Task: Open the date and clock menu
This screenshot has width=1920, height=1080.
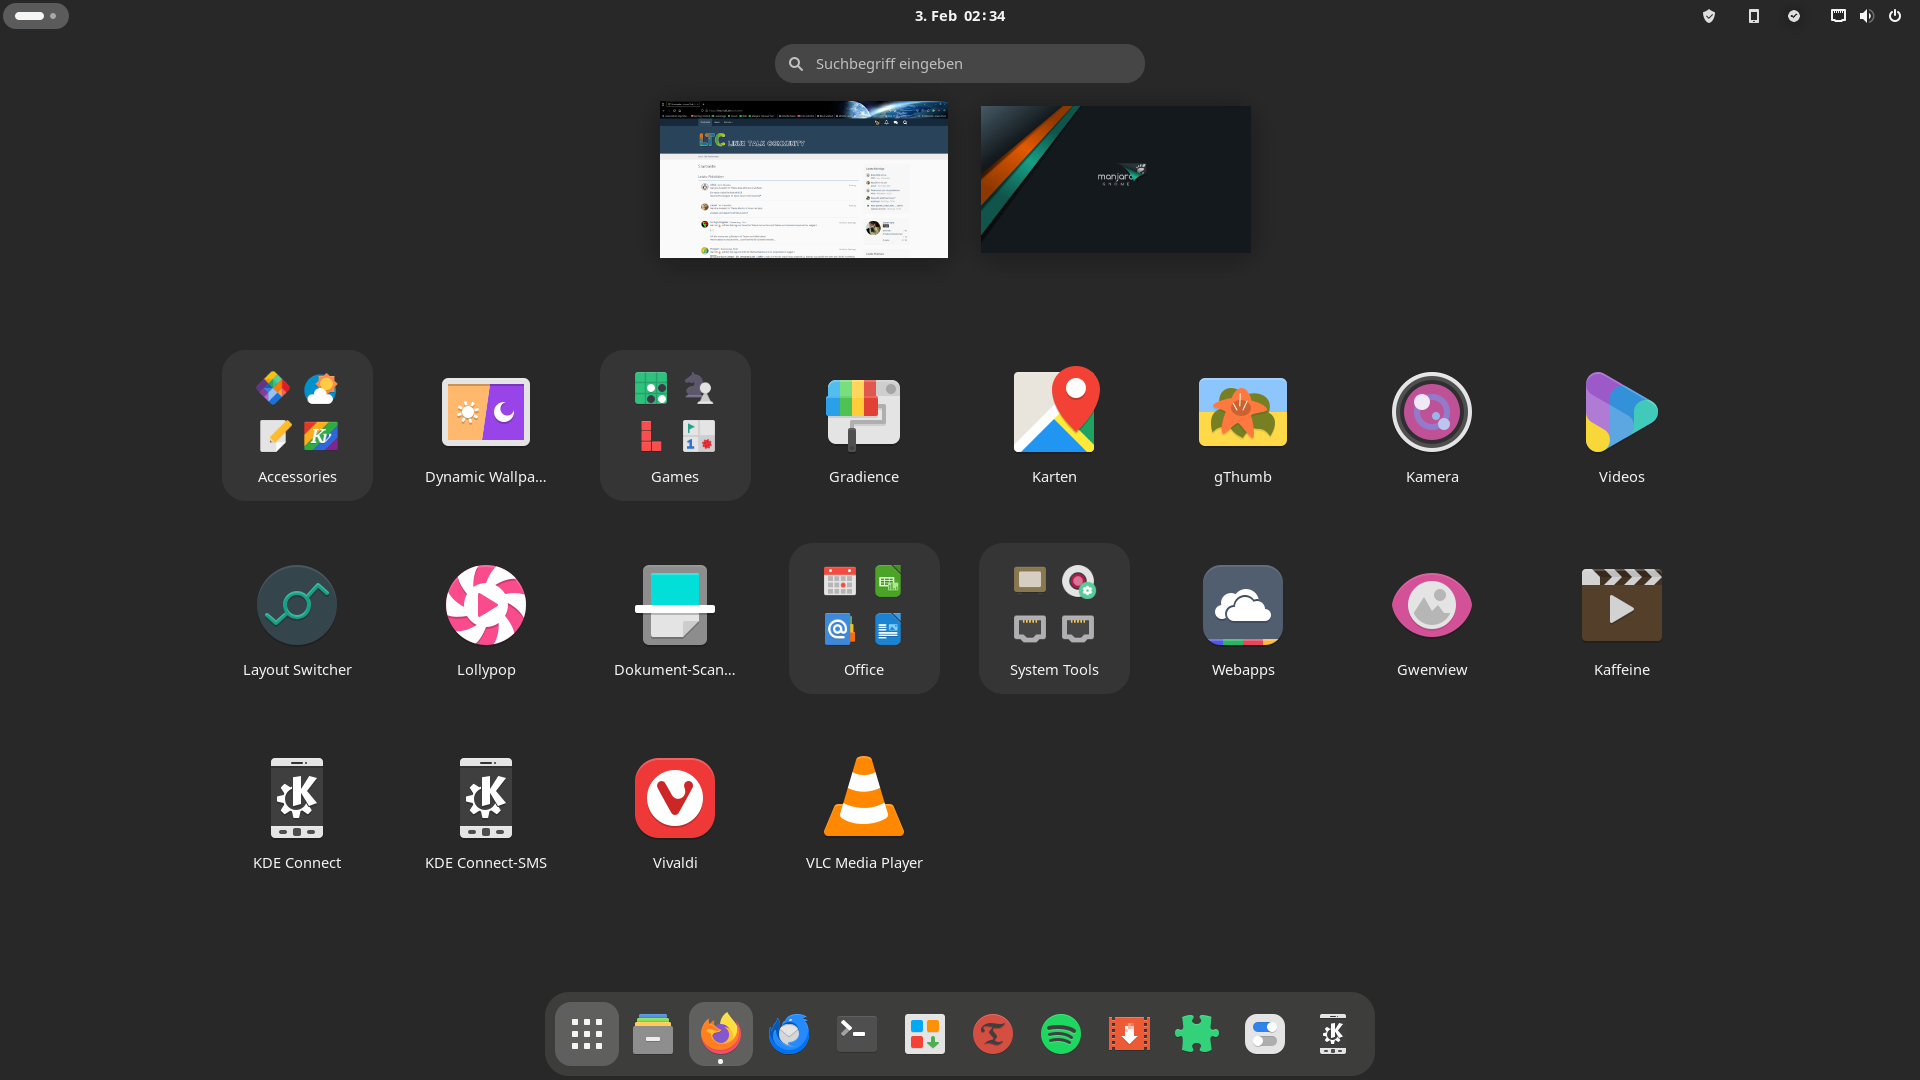Action: click(959, 16)
